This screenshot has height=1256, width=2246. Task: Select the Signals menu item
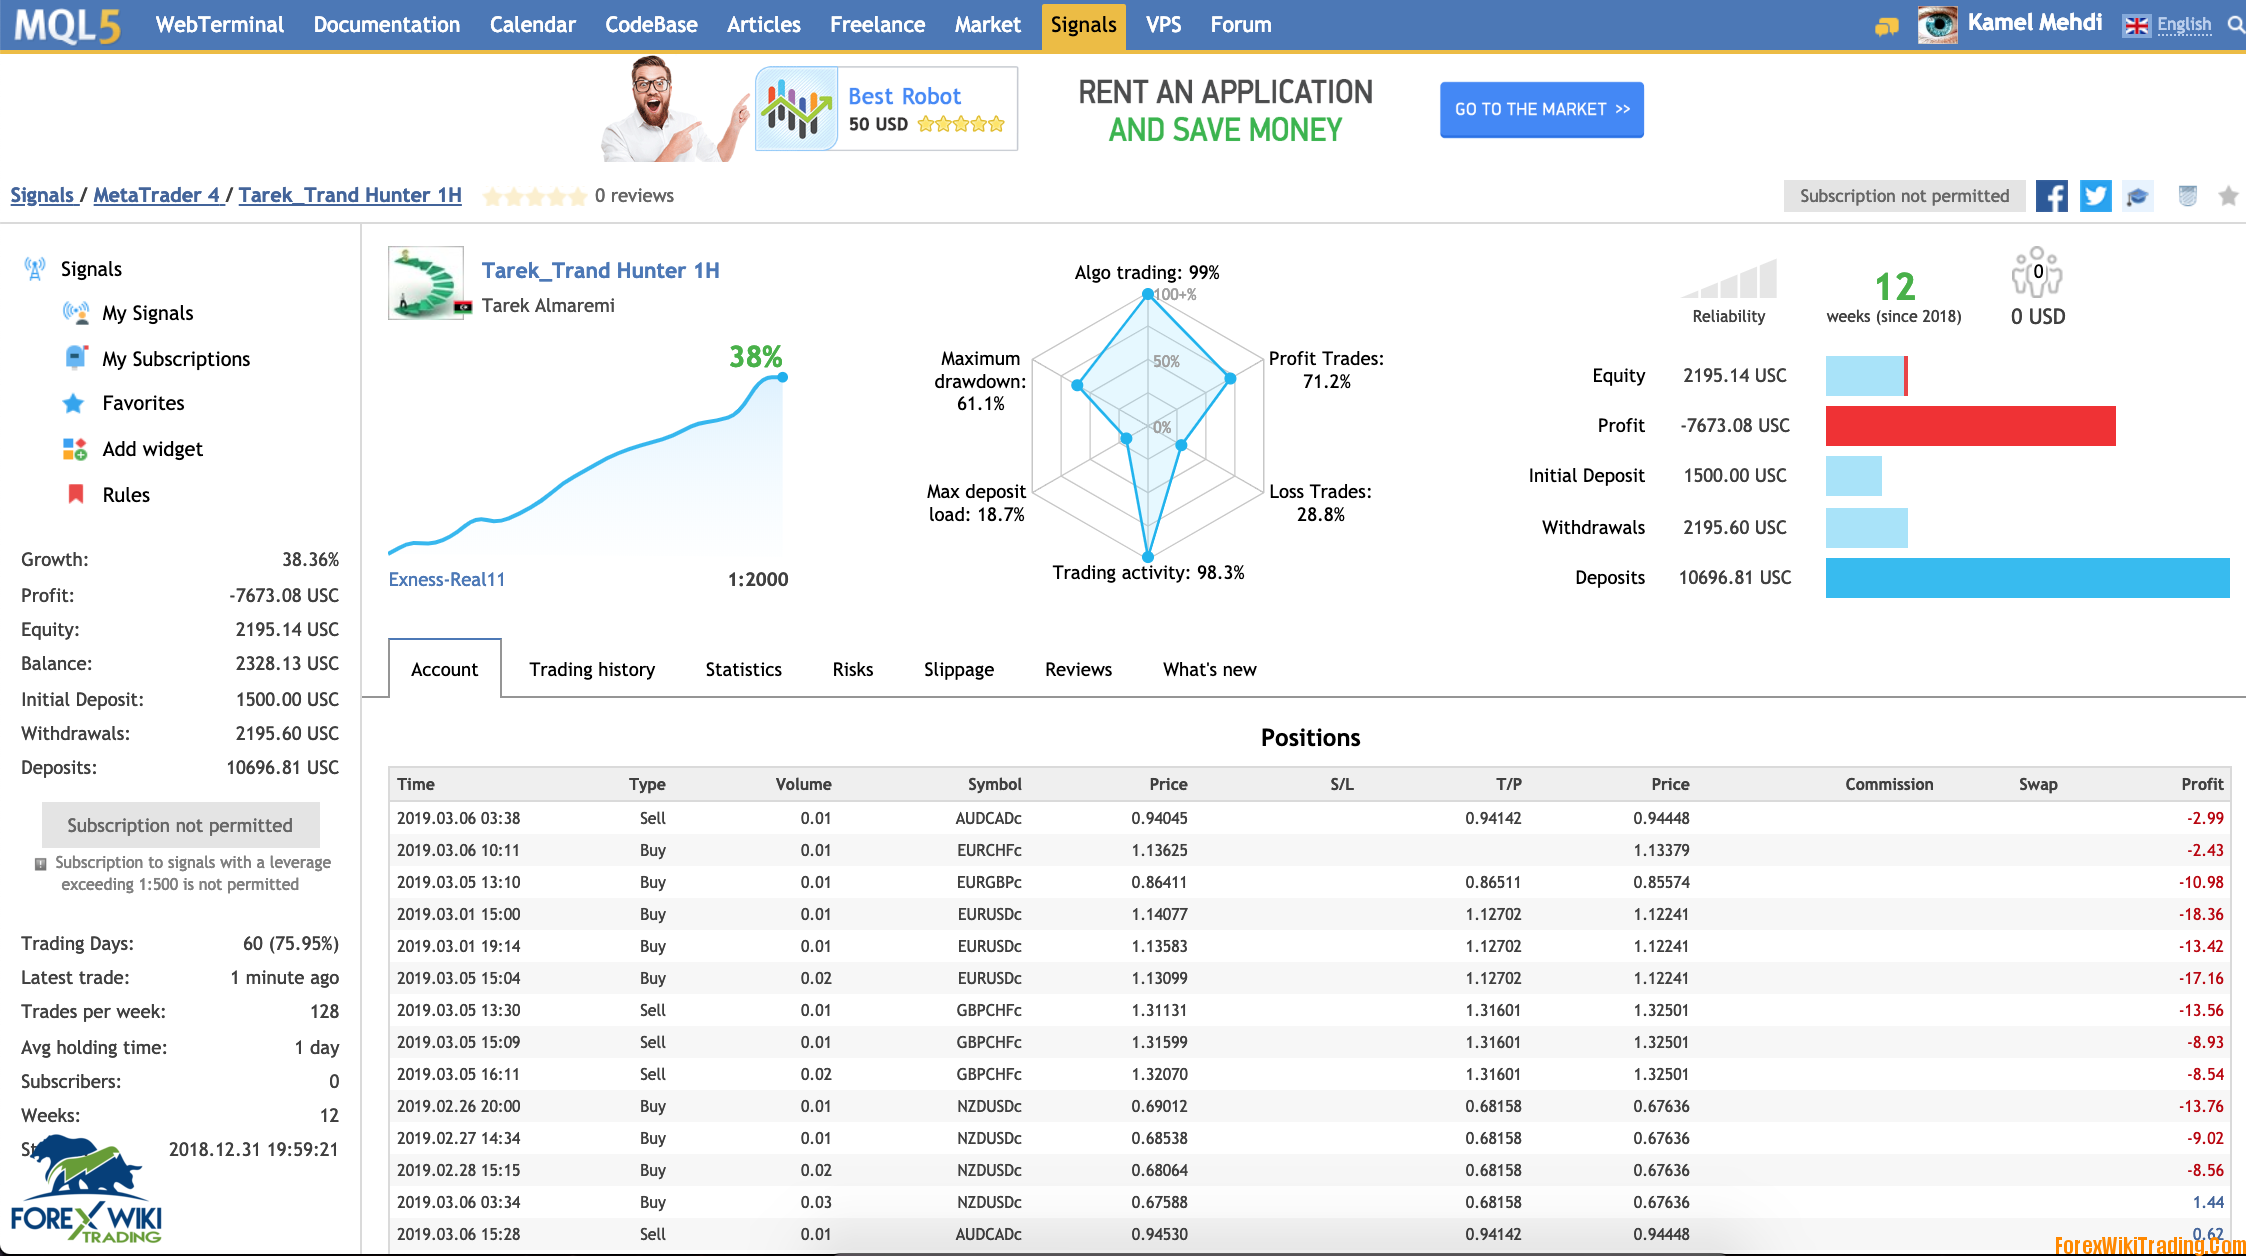click(1083, 25)
